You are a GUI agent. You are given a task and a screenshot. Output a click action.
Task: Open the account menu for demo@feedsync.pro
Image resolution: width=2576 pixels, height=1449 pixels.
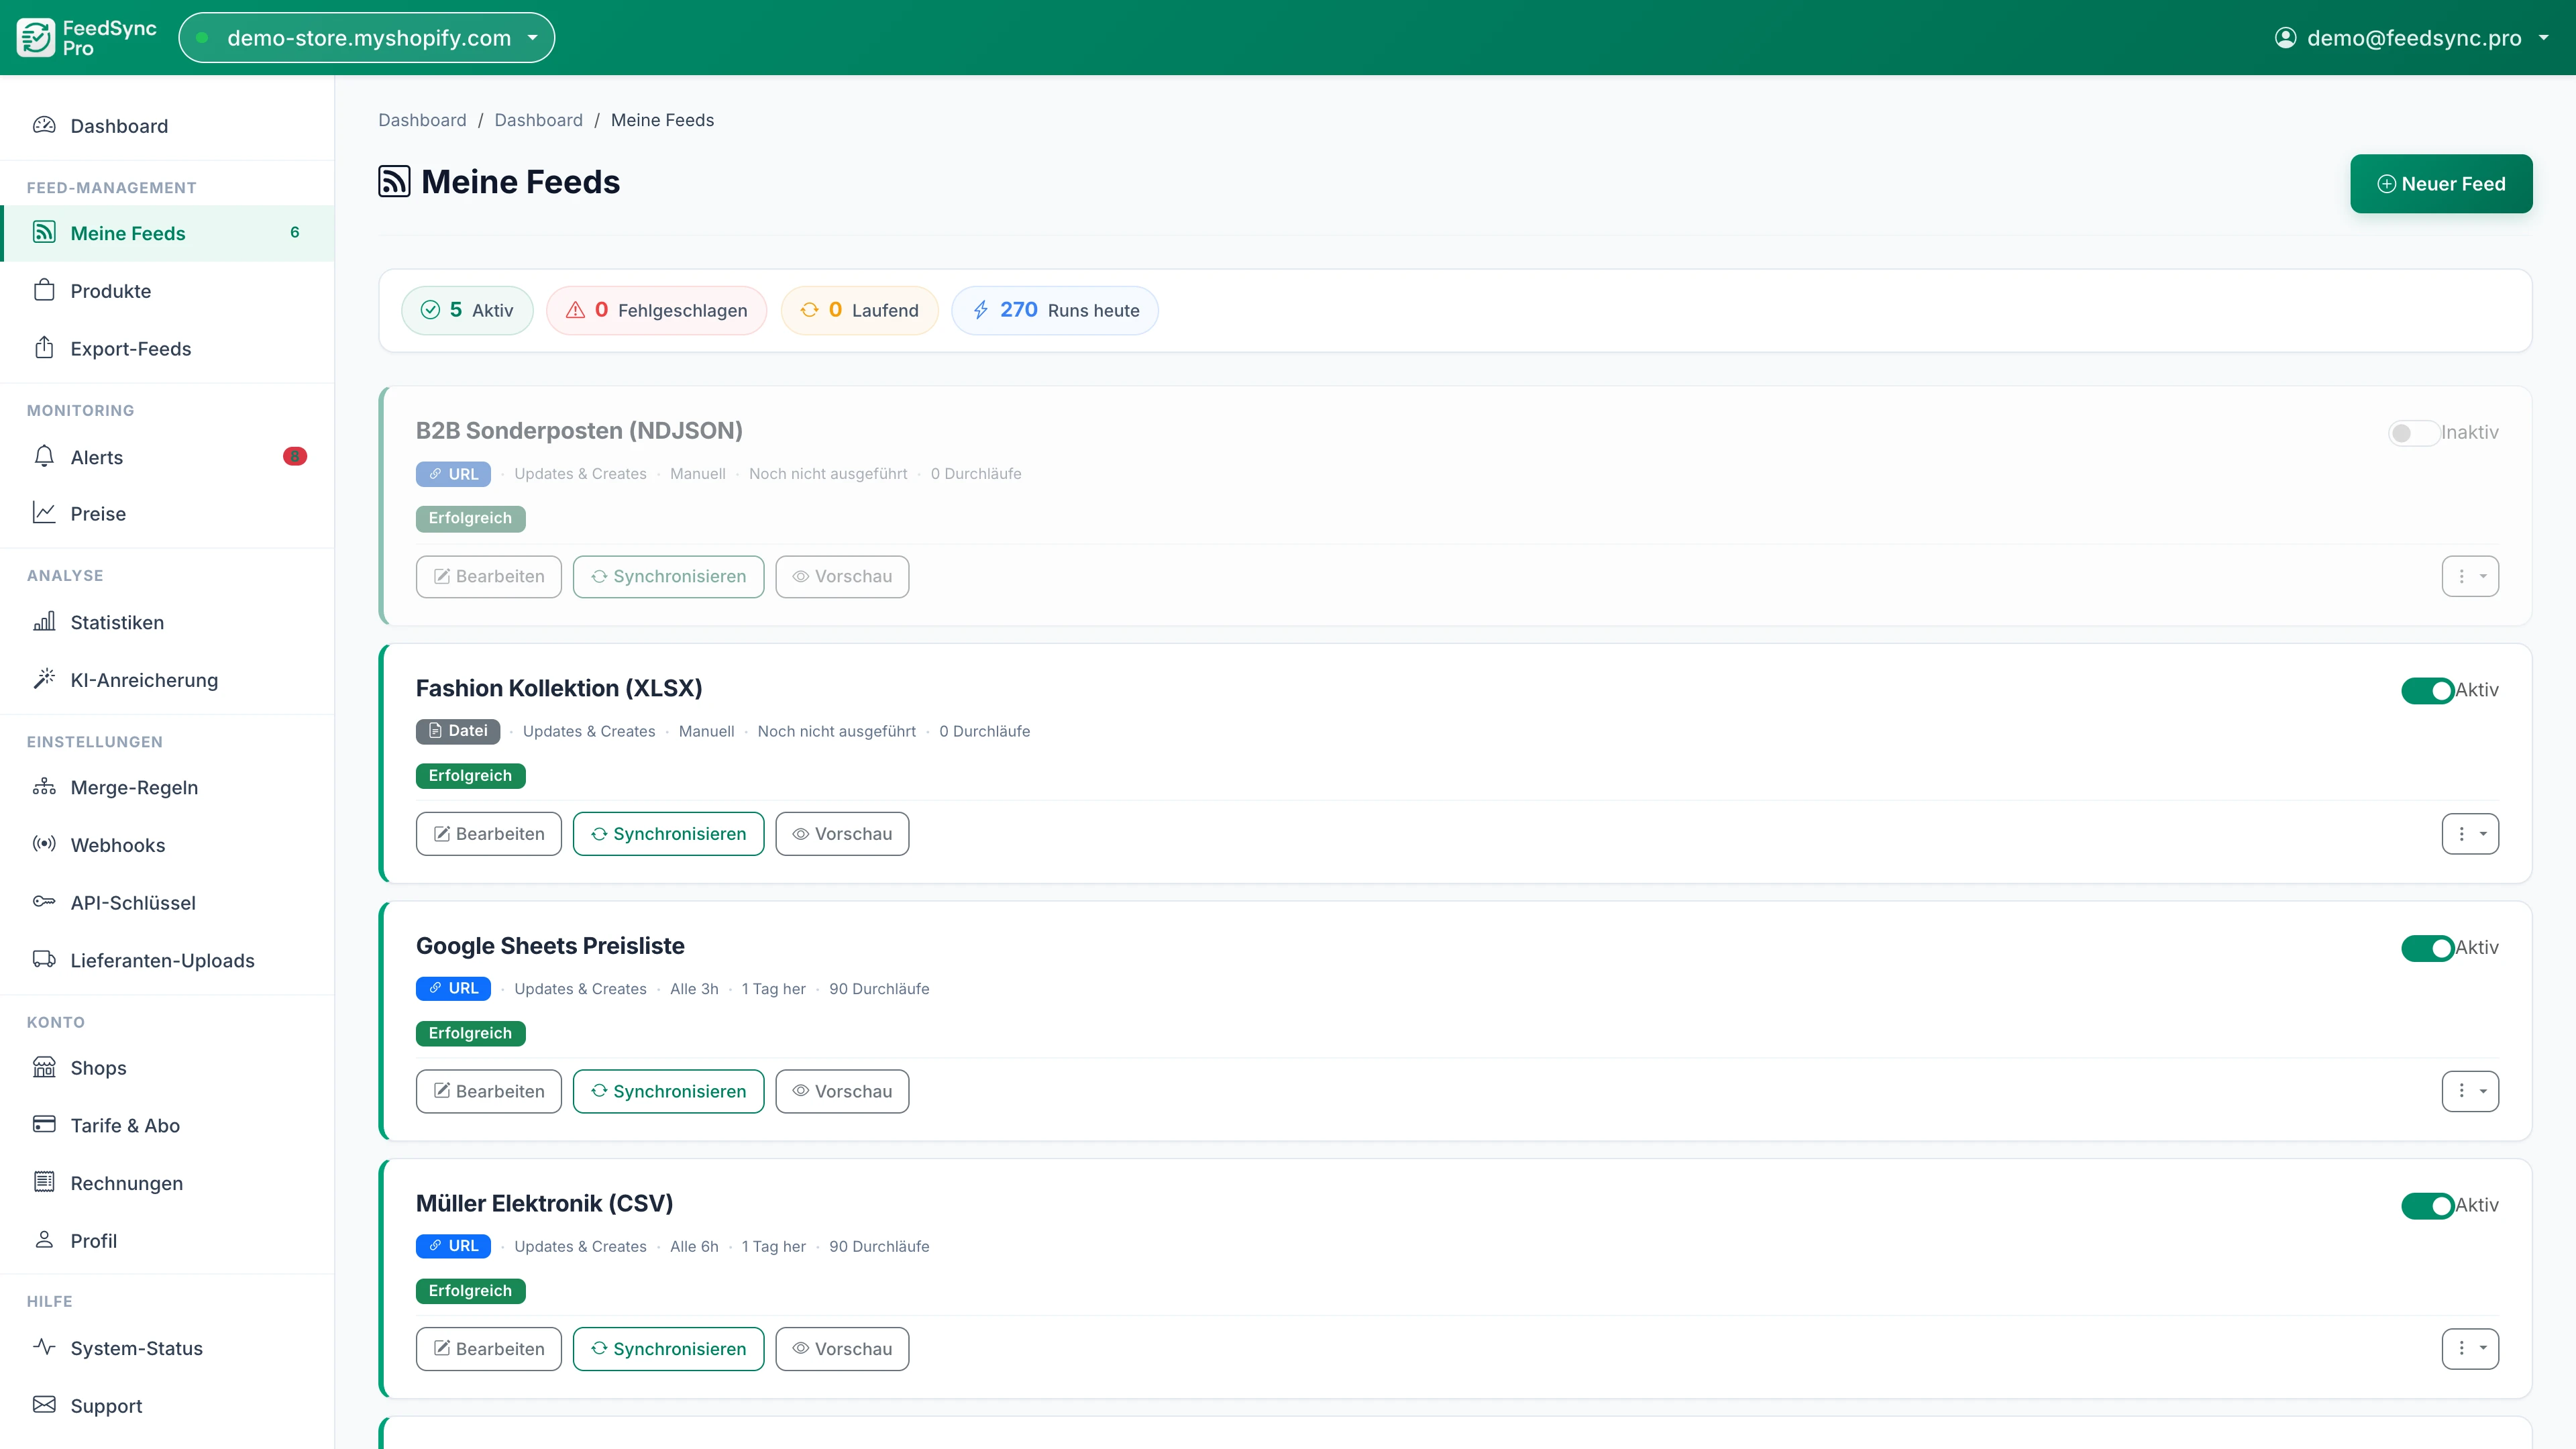point(2412,37)
